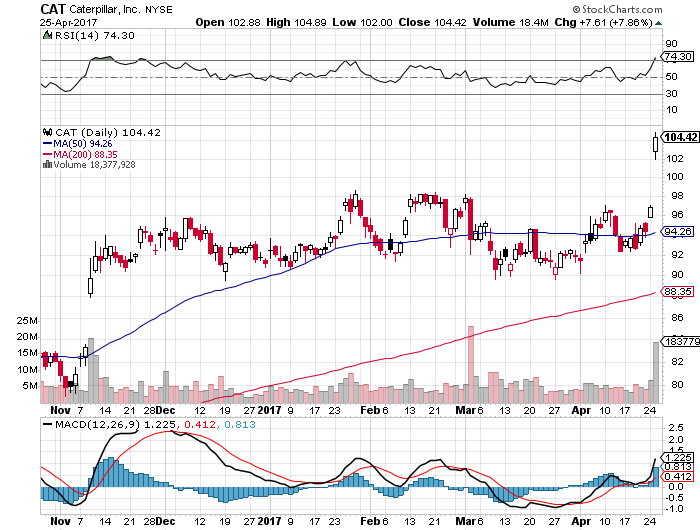Viewport: 700px width, 530px height.
Task: Click Dec on the price chart date axis
Action: (x=166, y=410)
